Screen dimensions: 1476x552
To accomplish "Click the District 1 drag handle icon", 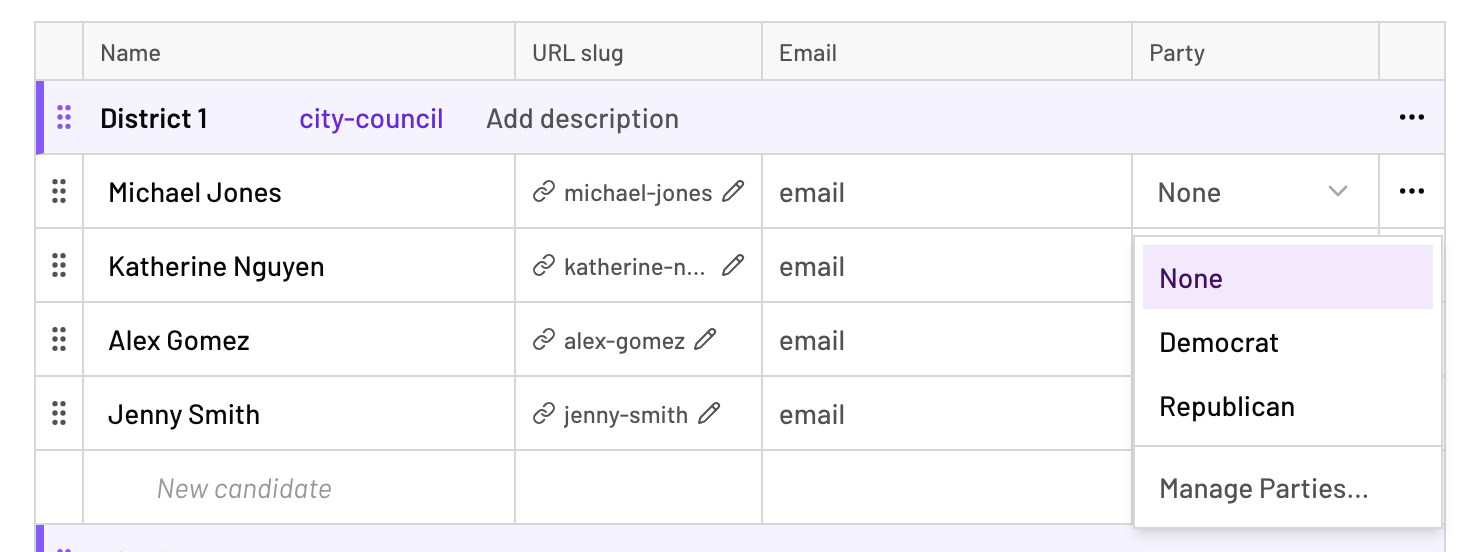I will [x=64, y=118].
